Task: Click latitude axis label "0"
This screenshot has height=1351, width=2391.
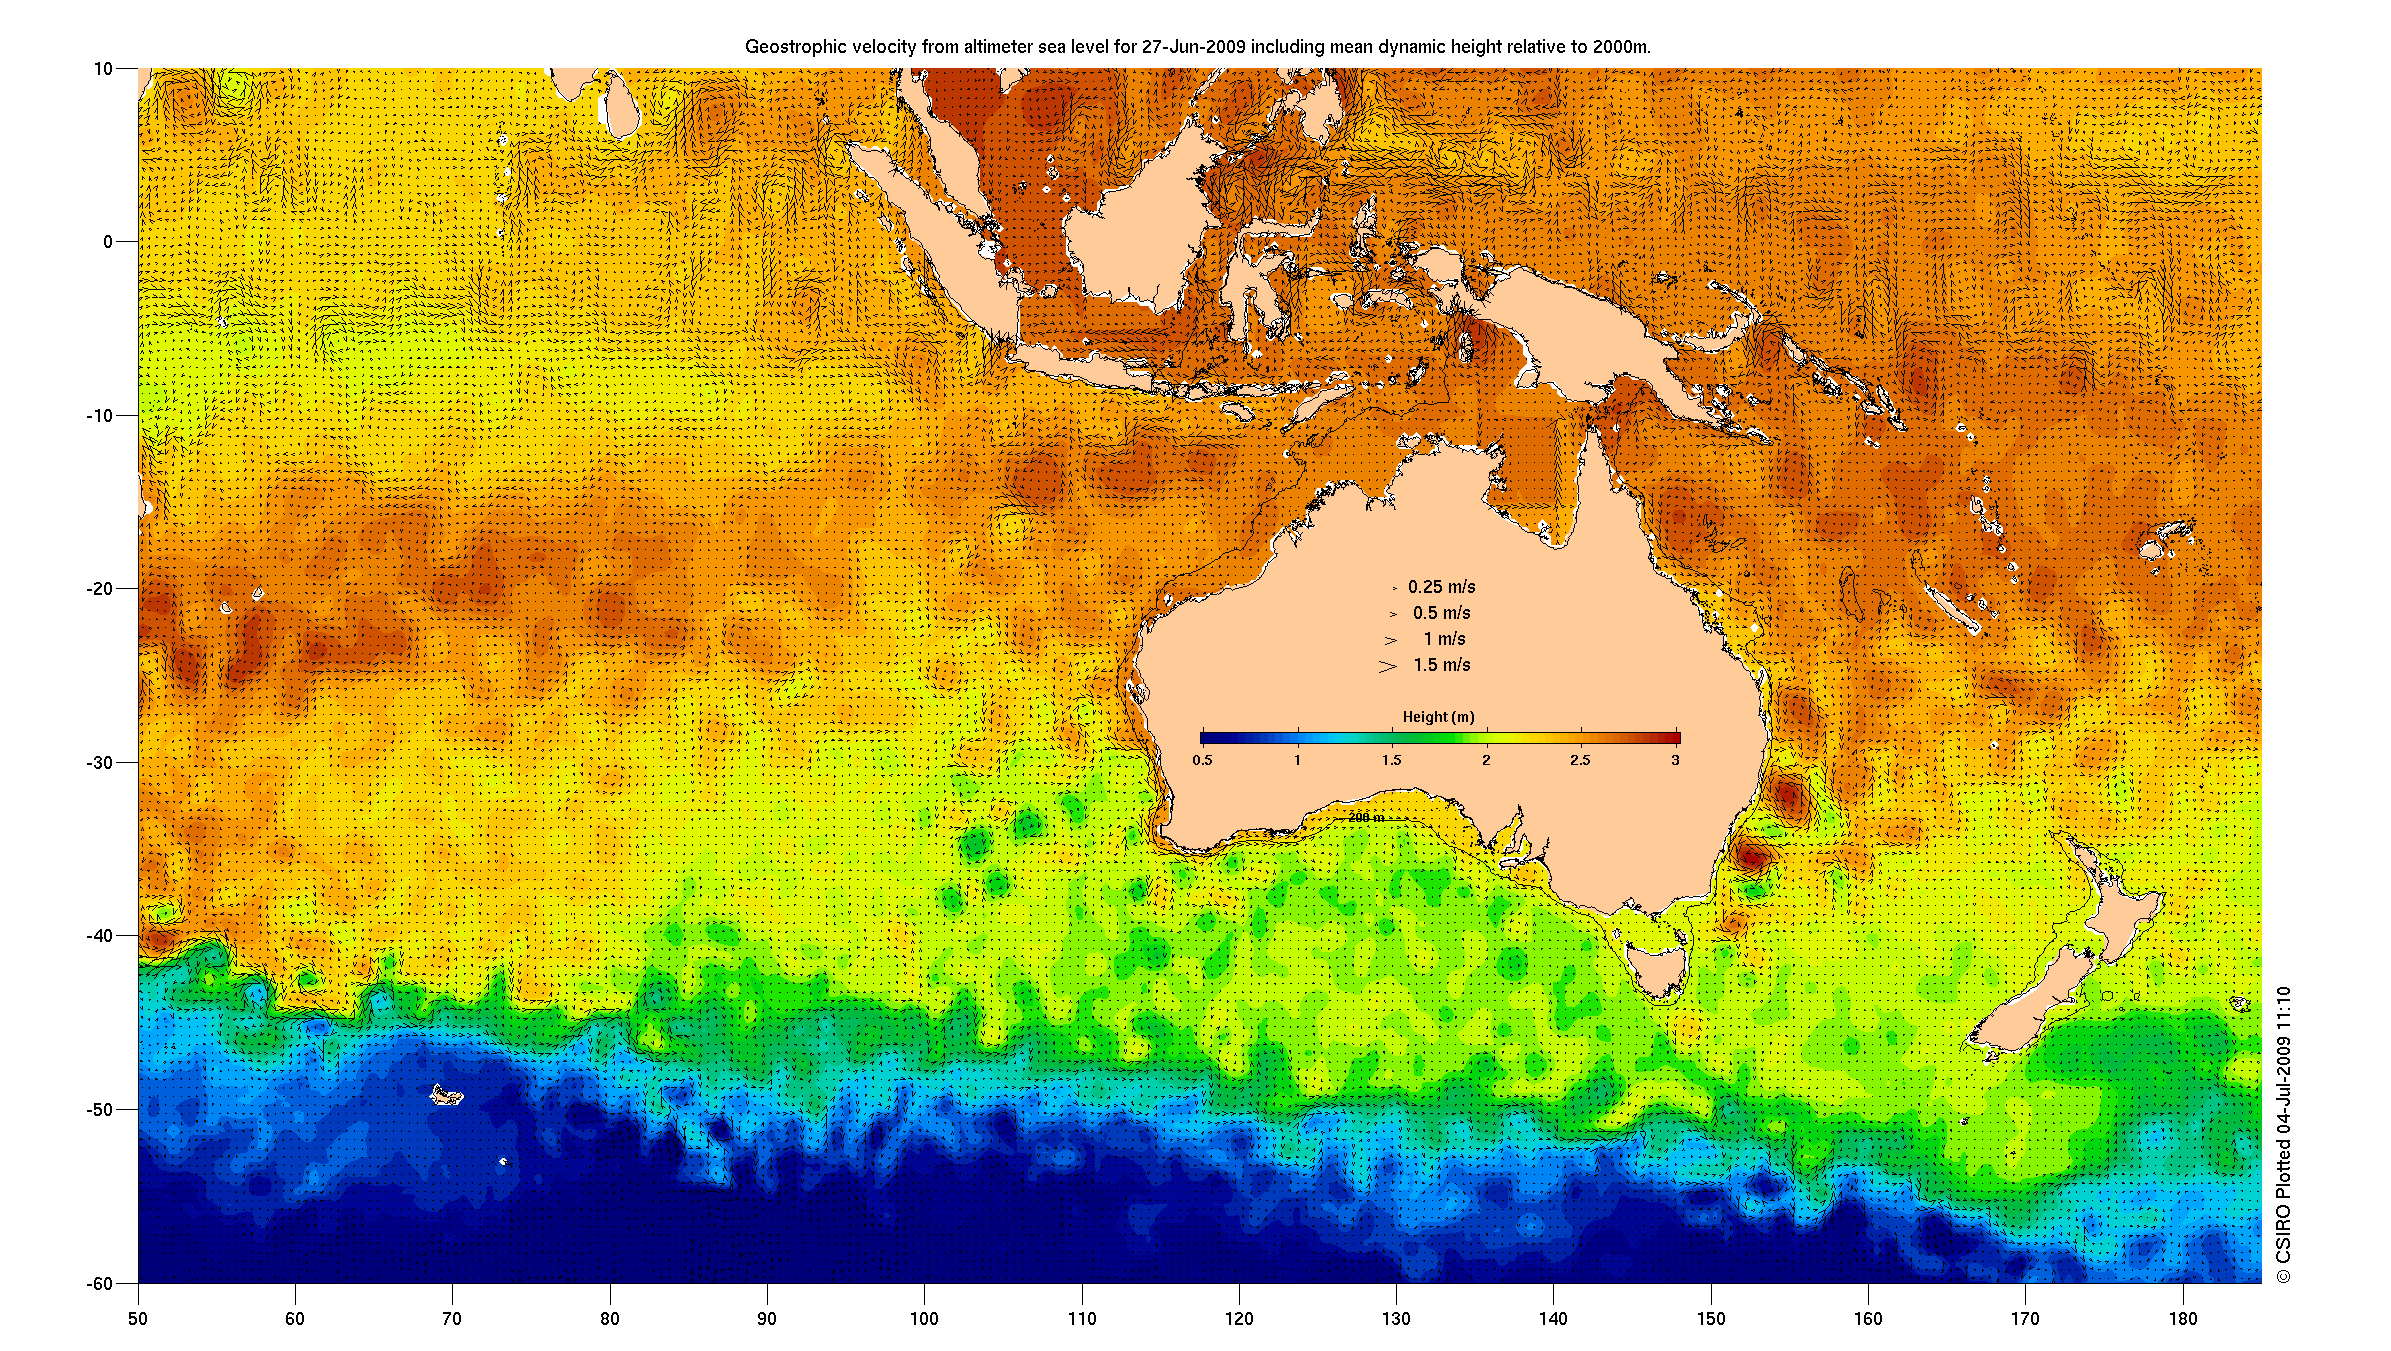Action: [108, 242]
